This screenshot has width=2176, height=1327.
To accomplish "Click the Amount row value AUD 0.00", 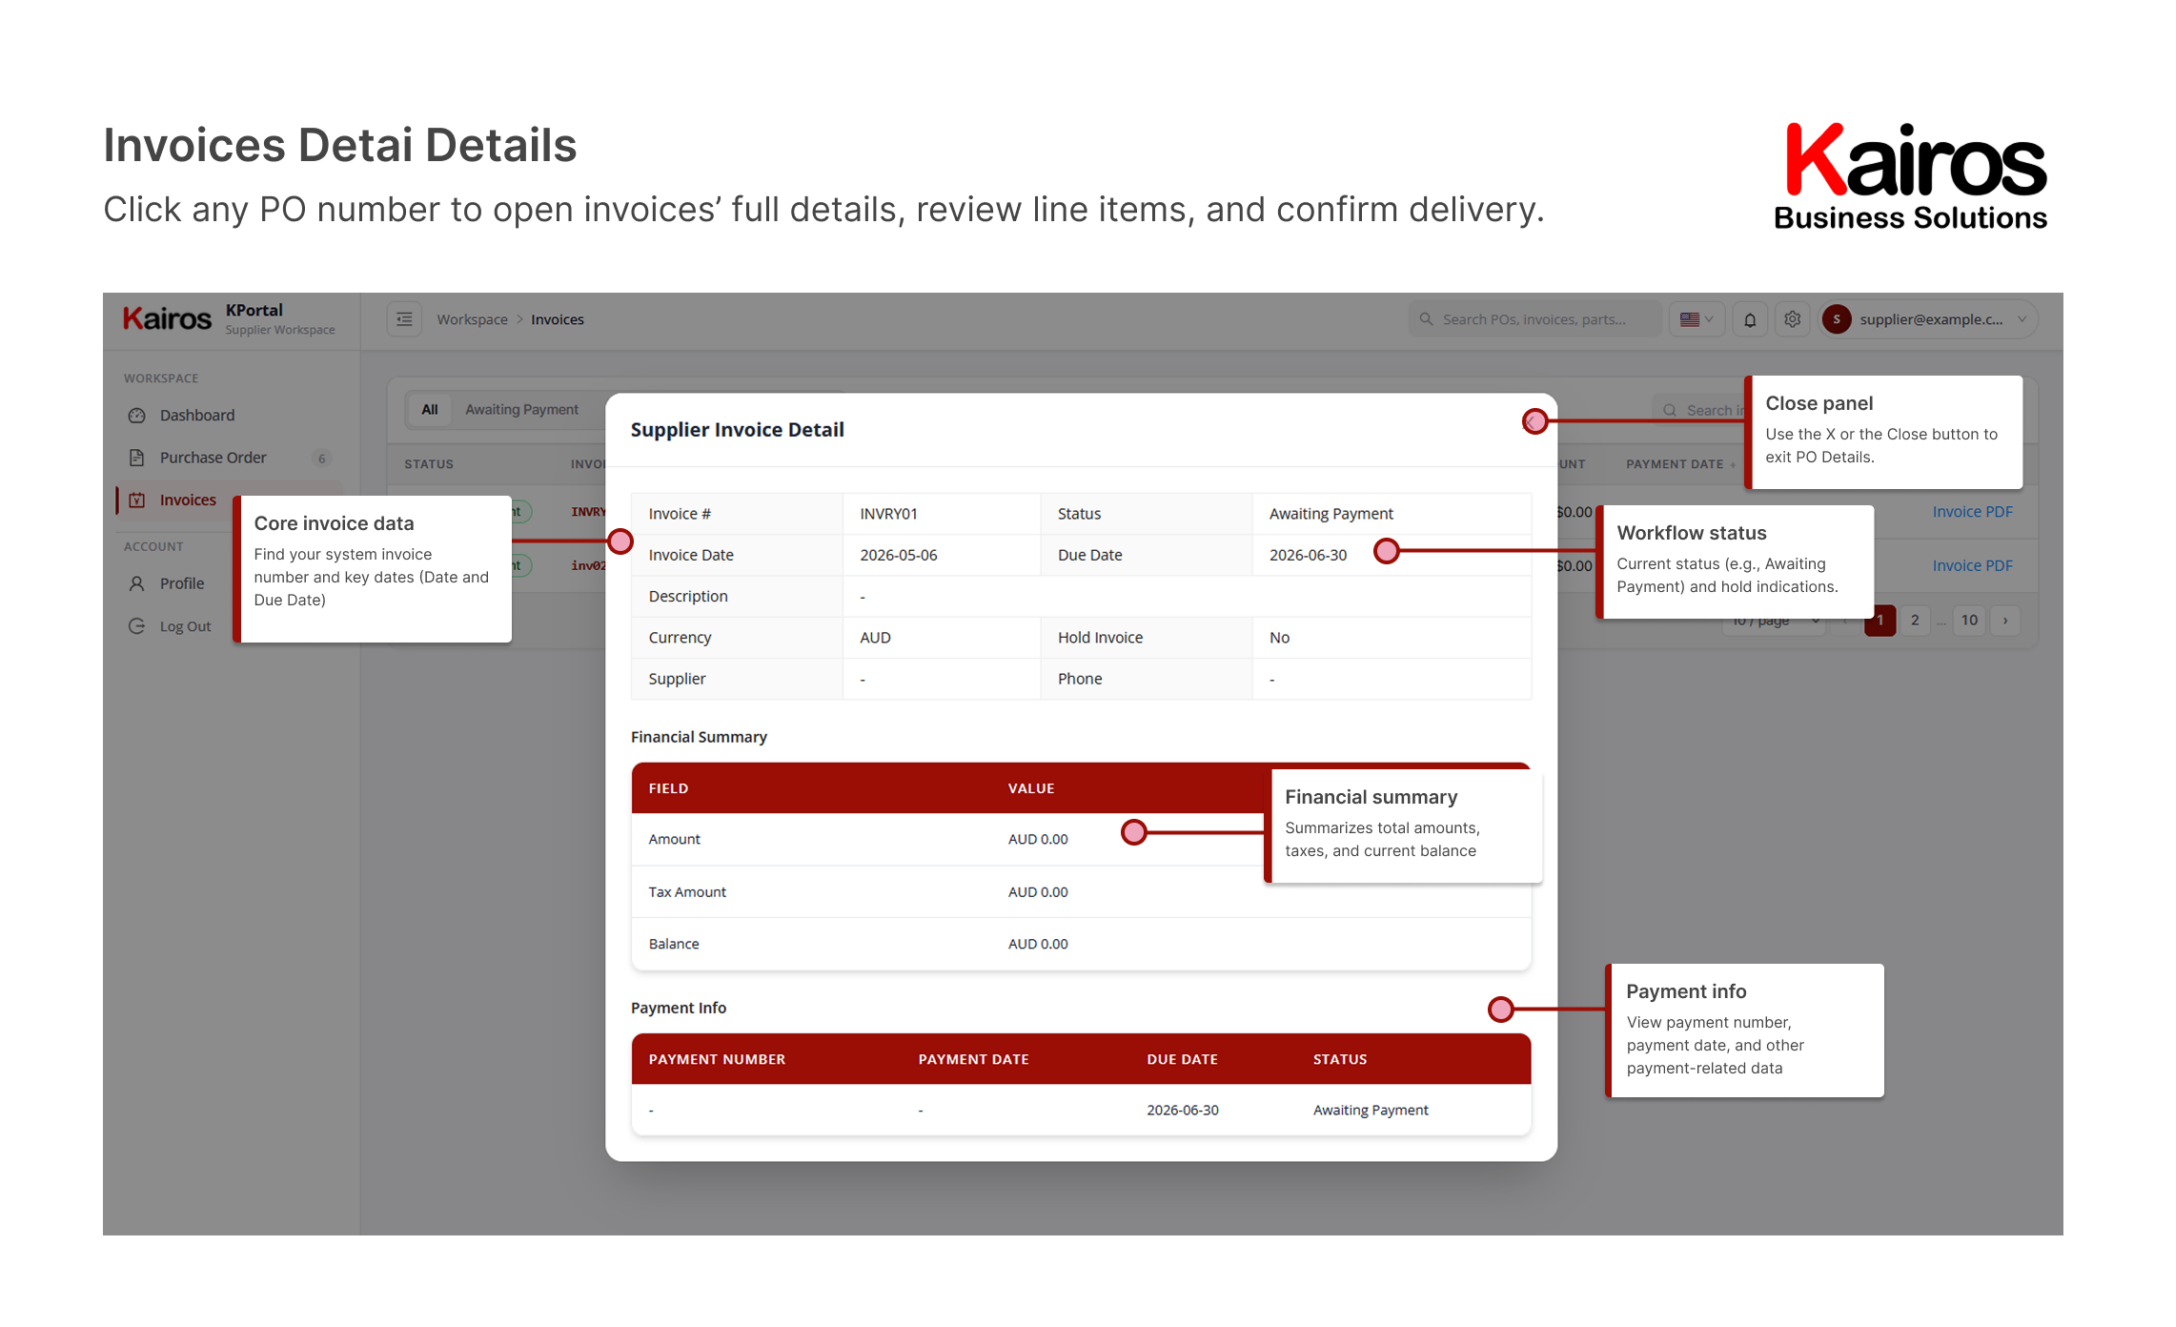I will [x=1037, y=839].
